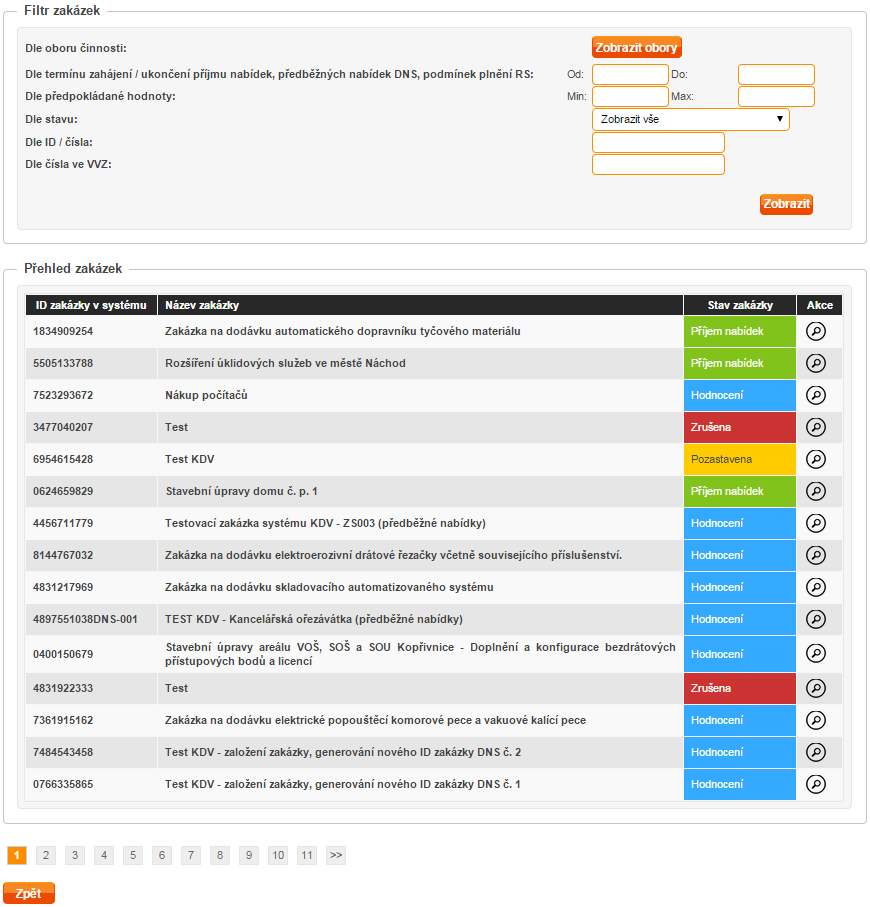This screenshot has height=907, width=870.
Task: Click Zrušena status for order 4831922333
Action: [x=740, y=688]
